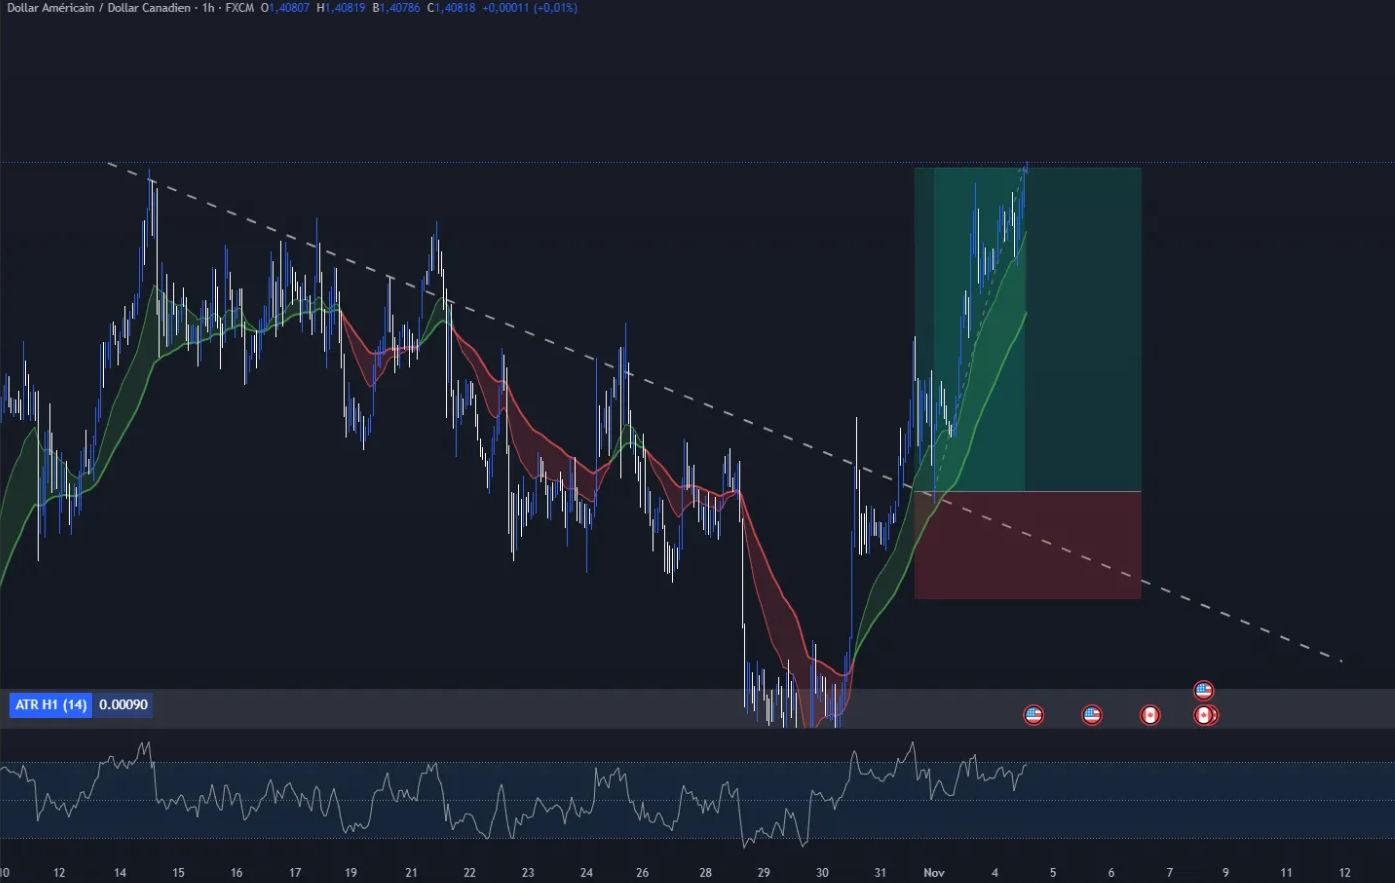Click the leftmost US flag economic event icon
This screenshot has width=1395, height=883.
[x=1033, y=715]
